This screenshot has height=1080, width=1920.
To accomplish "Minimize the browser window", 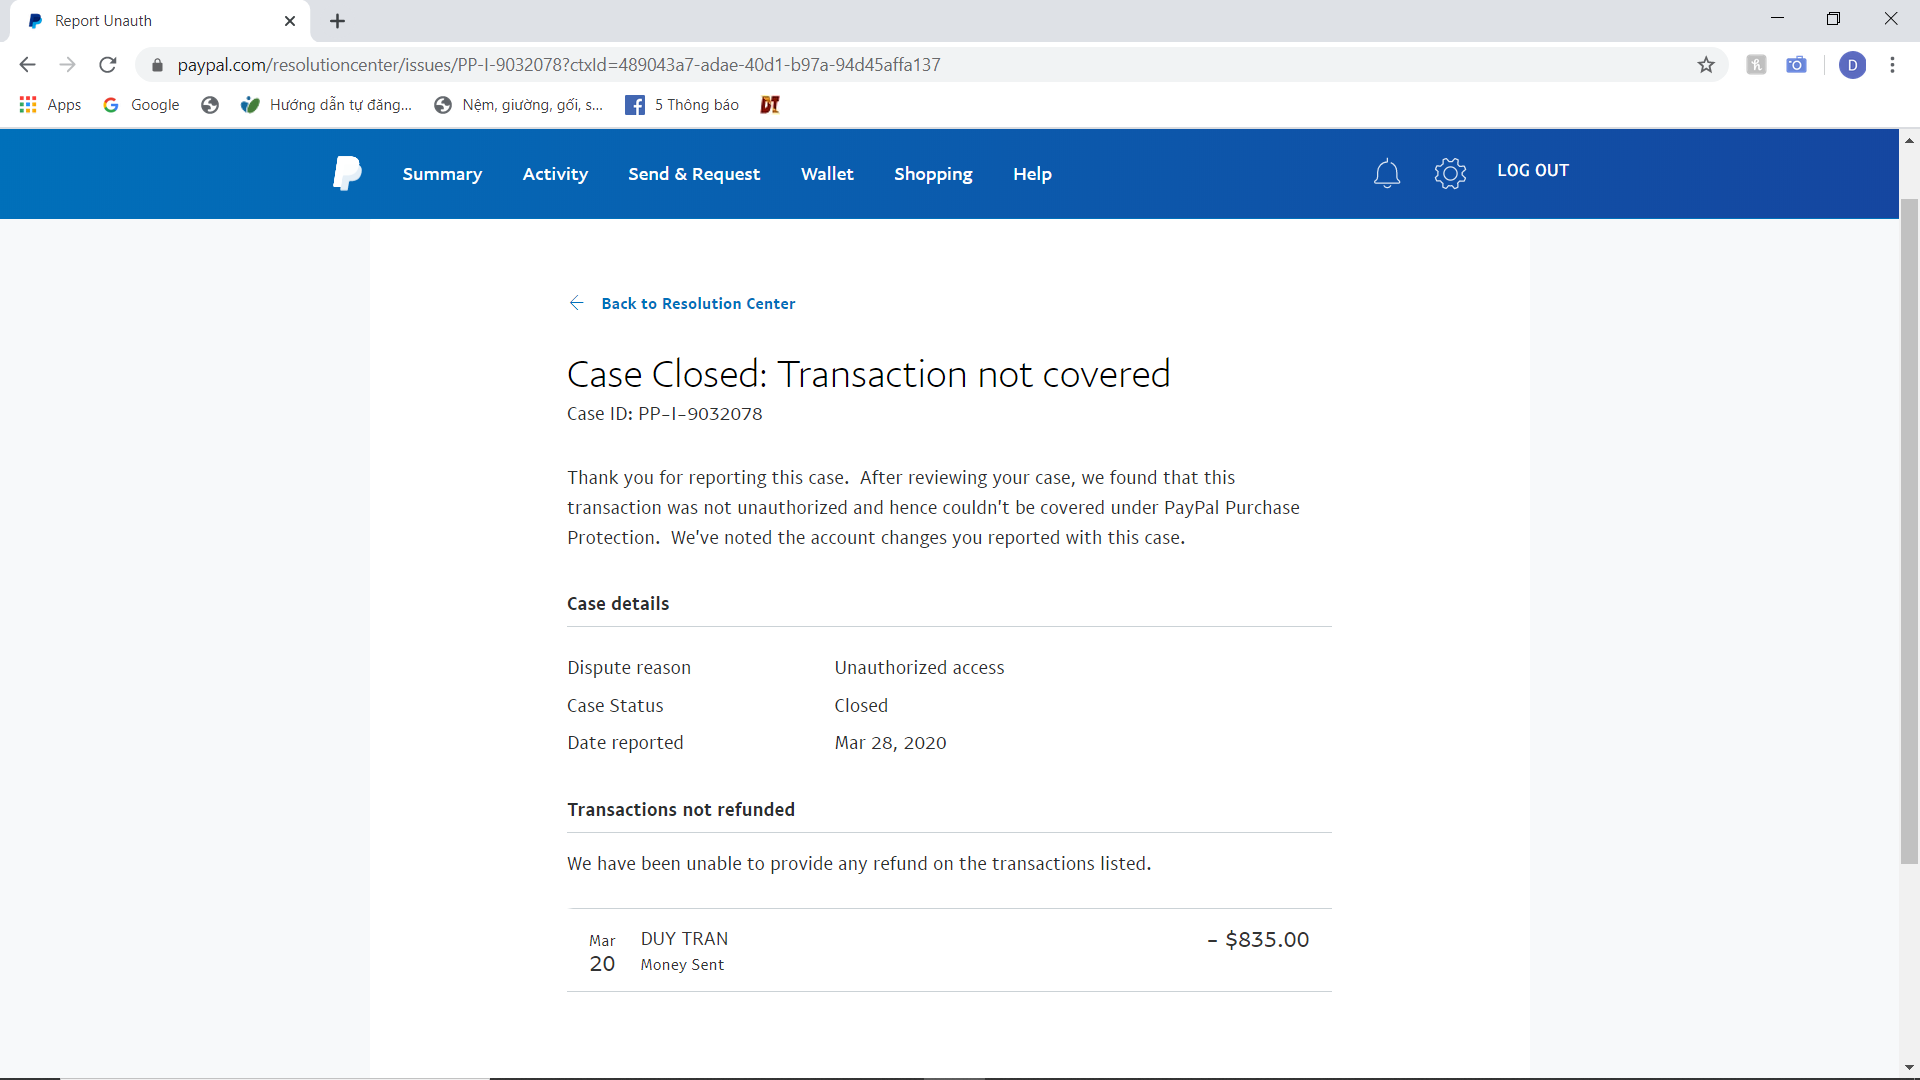I will [1777, 19].
